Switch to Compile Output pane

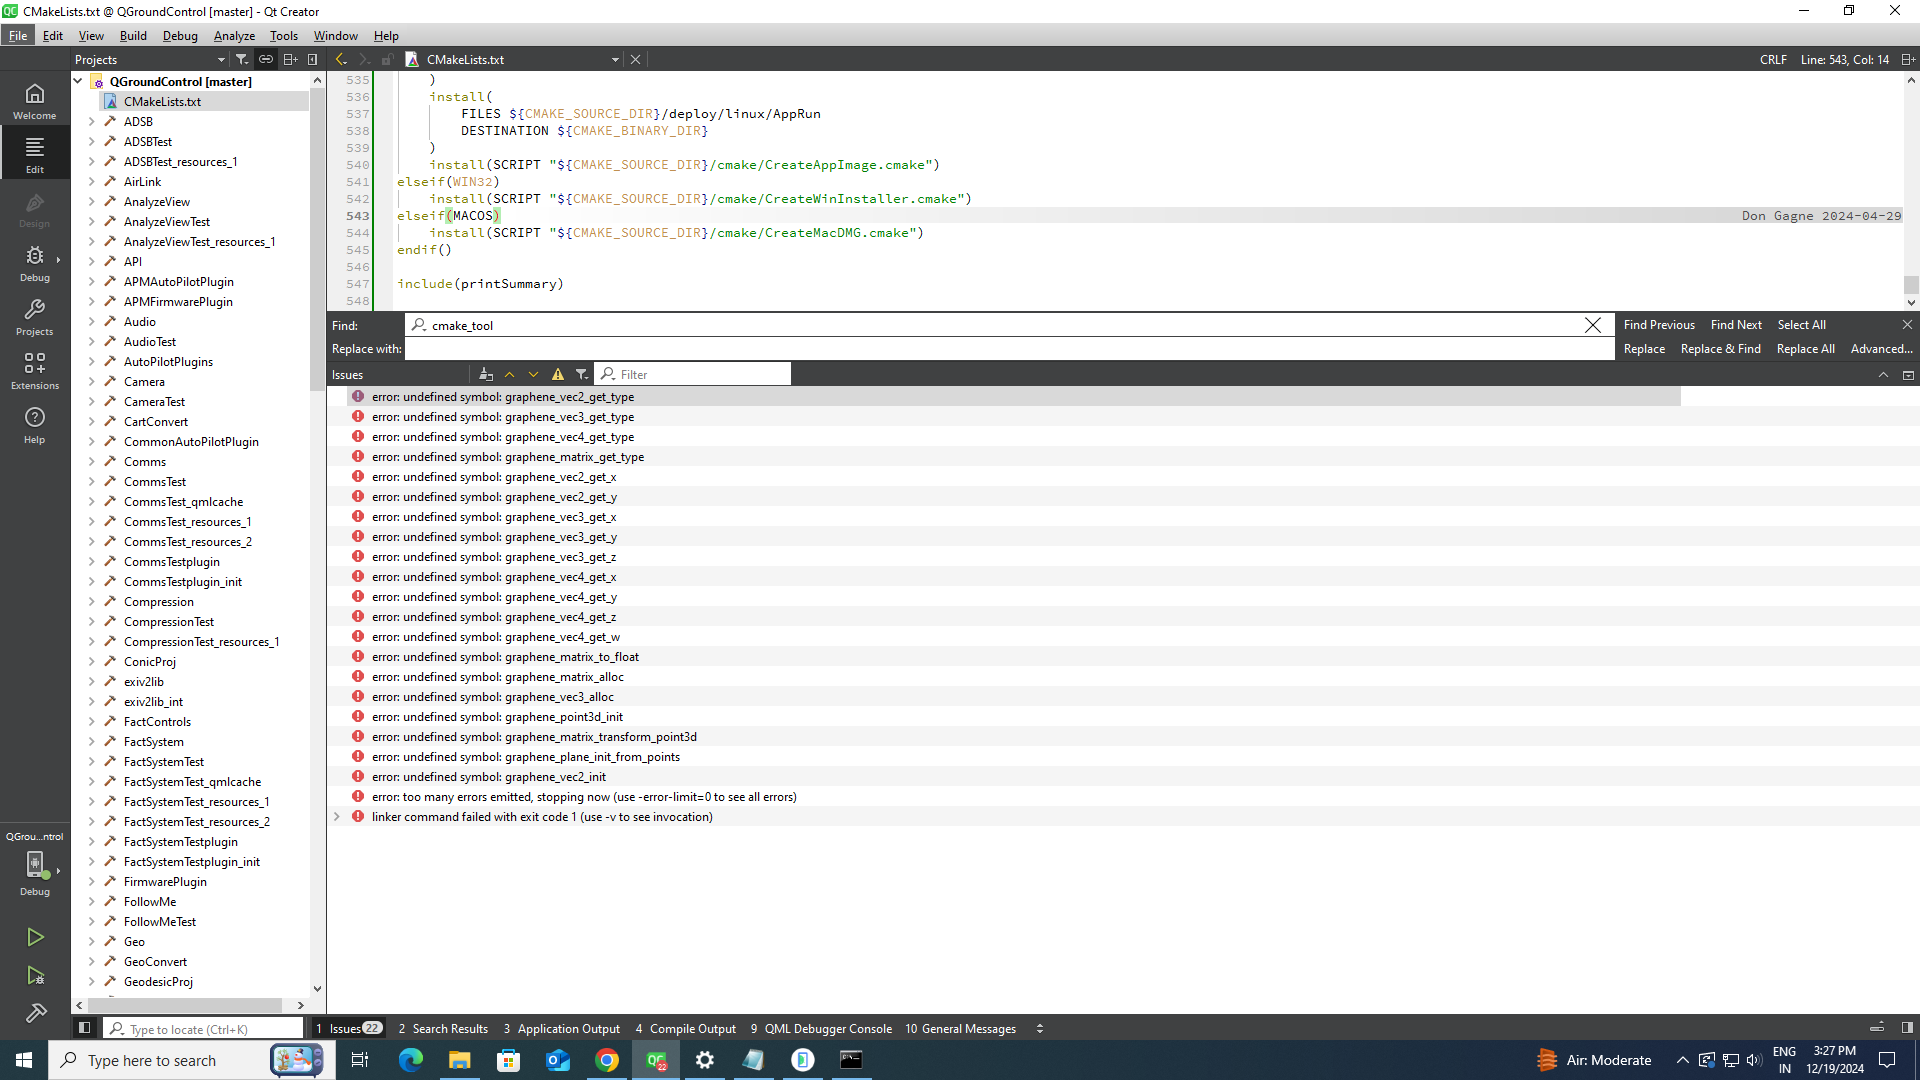point(686,1028)
